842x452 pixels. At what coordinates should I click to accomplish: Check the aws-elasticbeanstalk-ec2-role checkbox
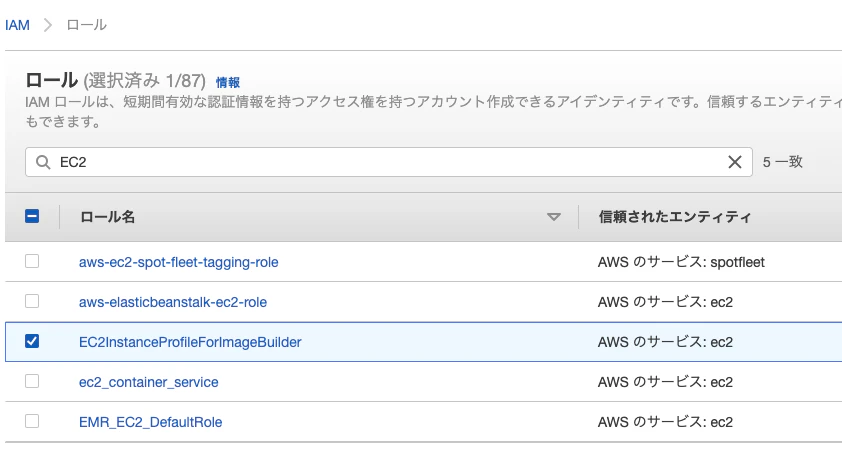pyautogui.click(x=32, y=301)
